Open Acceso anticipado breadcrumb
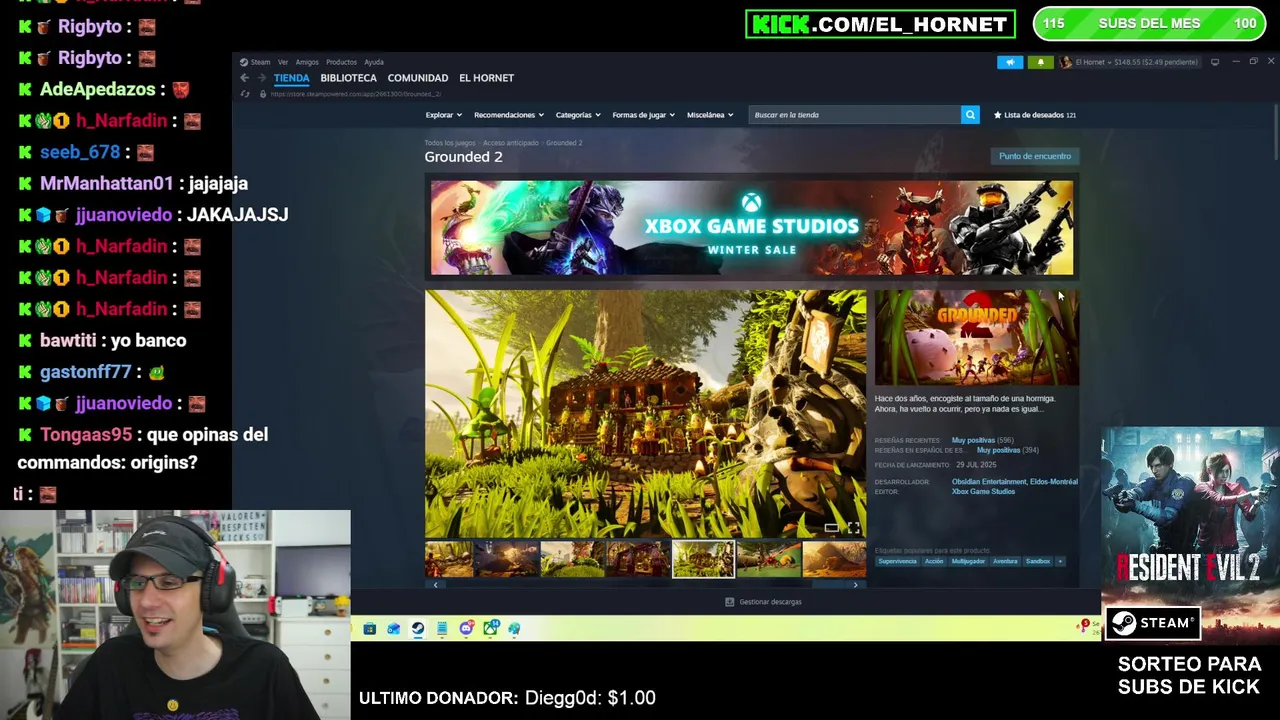 (x=510, y=143)
